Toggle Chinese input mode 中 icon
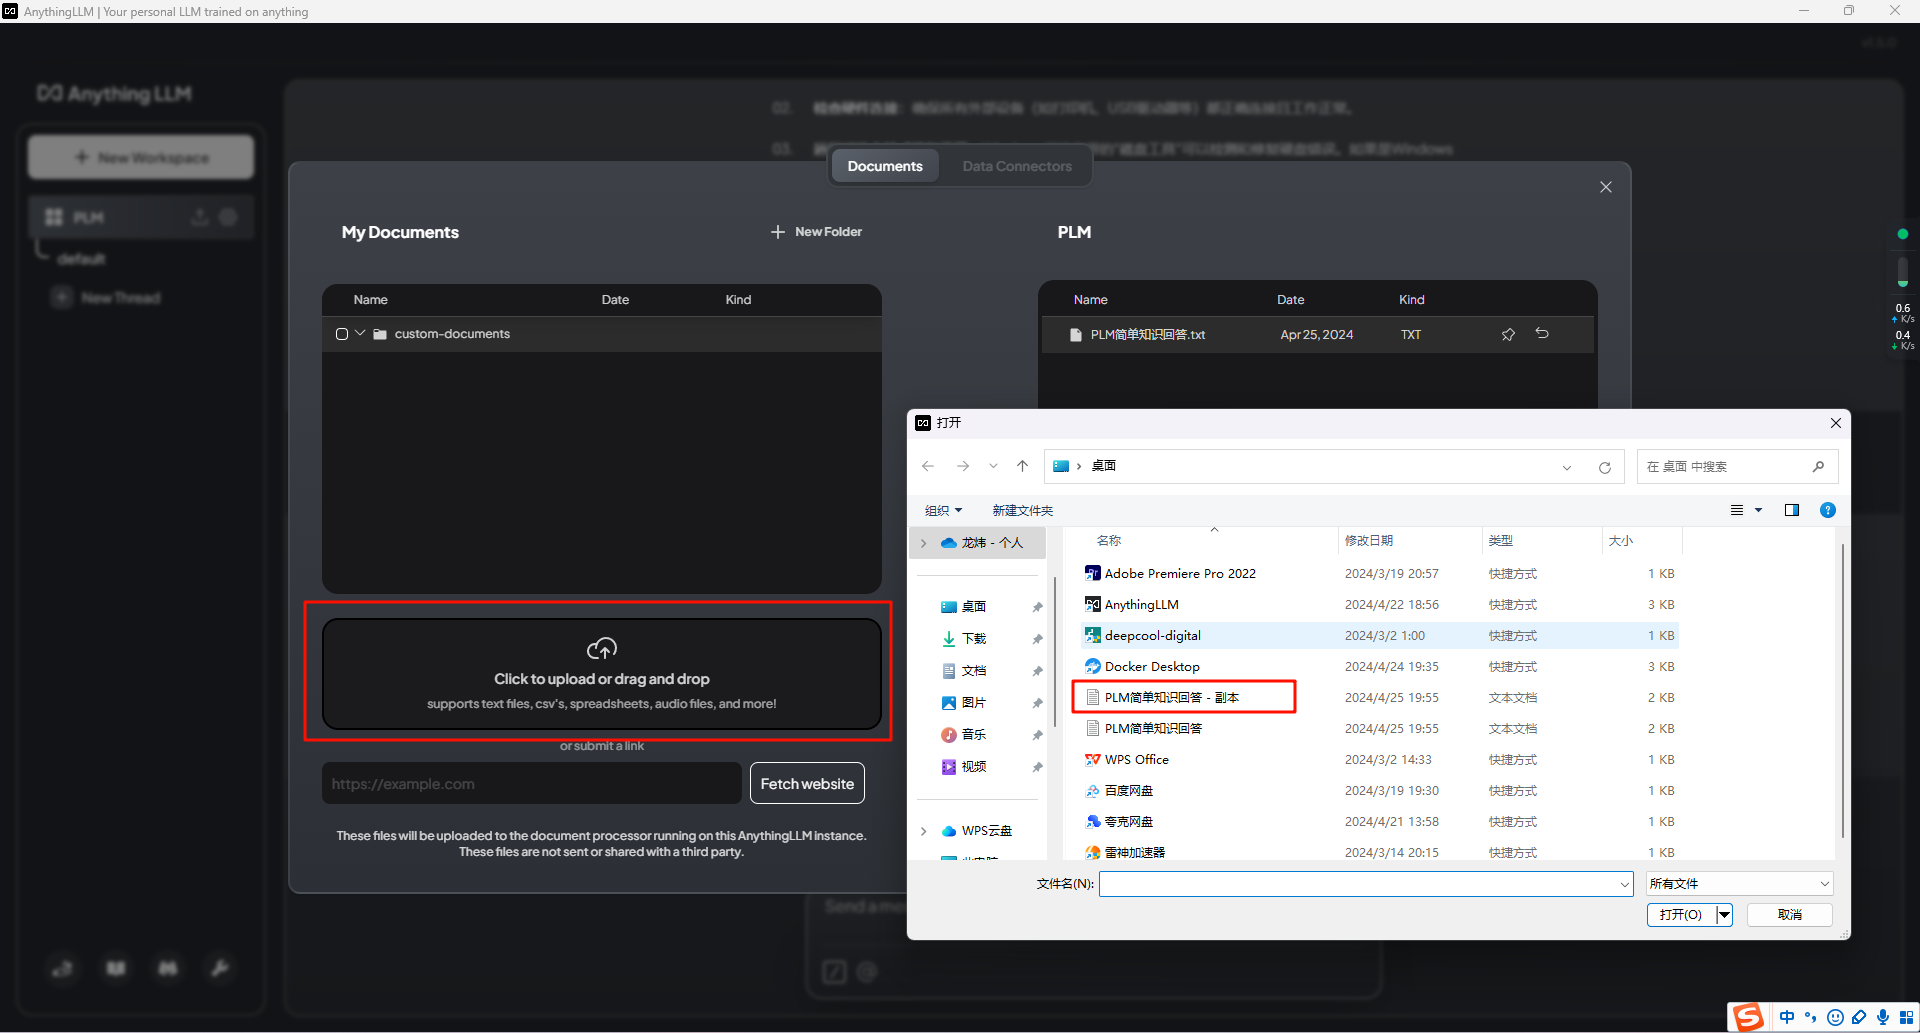The width and height of the screenshot is (1920, 1033). click(1787, 1018)
